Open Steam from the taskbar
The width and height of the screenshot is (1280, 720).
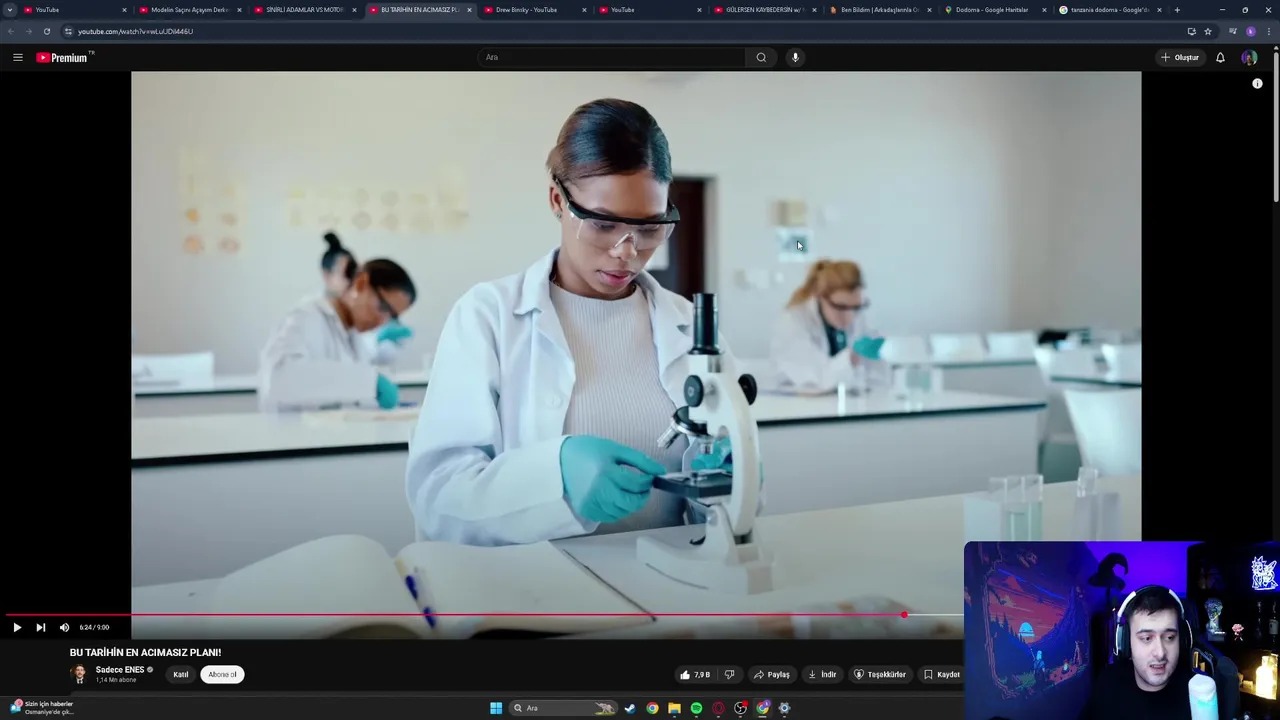coord(630,708)
